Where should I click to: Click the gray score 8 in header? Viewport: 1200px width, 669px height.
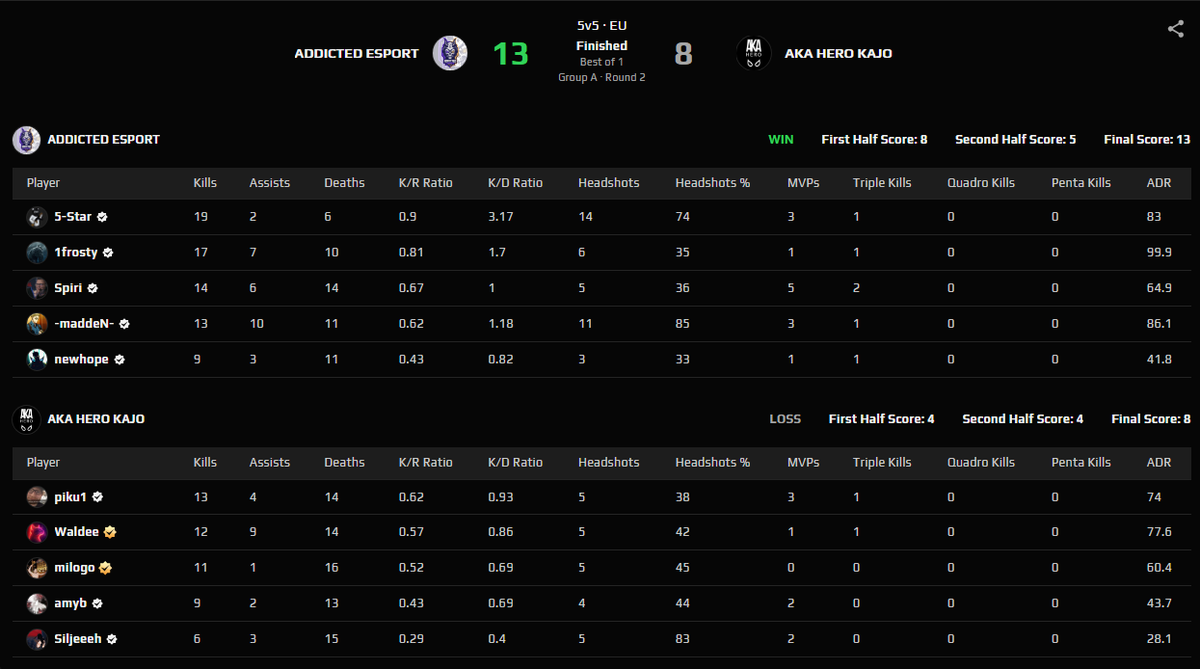[683, 53]
